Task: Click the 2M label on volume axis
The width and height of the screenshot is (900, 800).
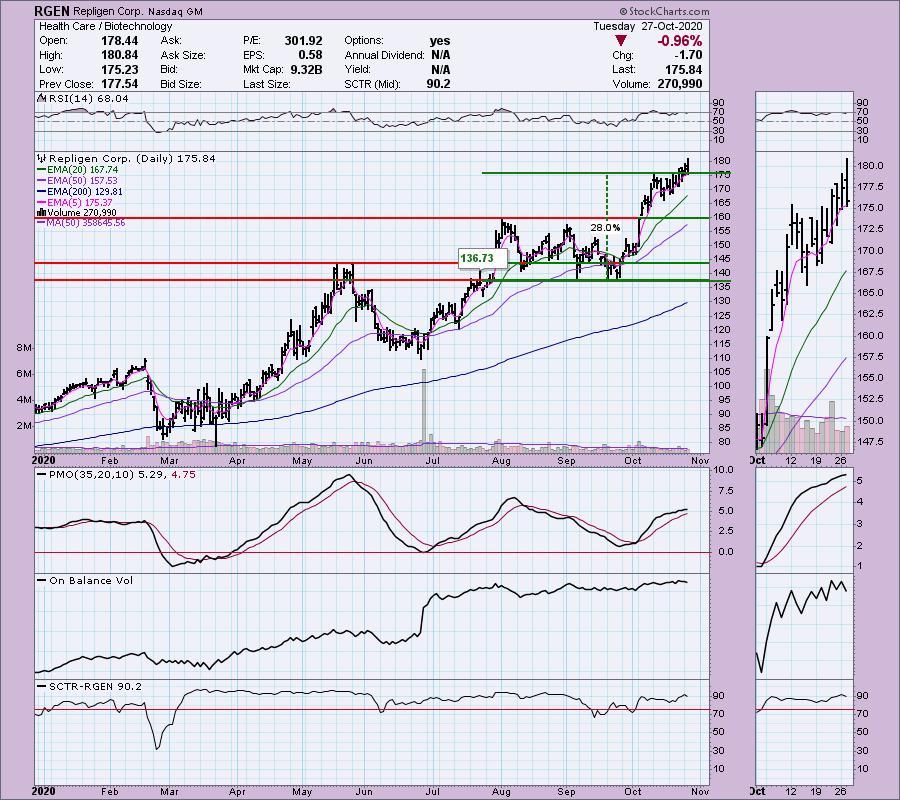Action: click(x=24, y=426)
